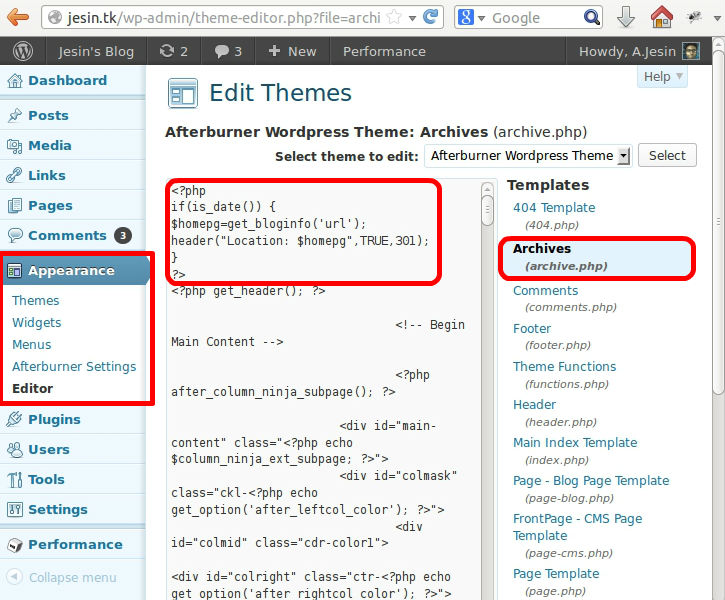Open the Archives template file

[541, 248]
